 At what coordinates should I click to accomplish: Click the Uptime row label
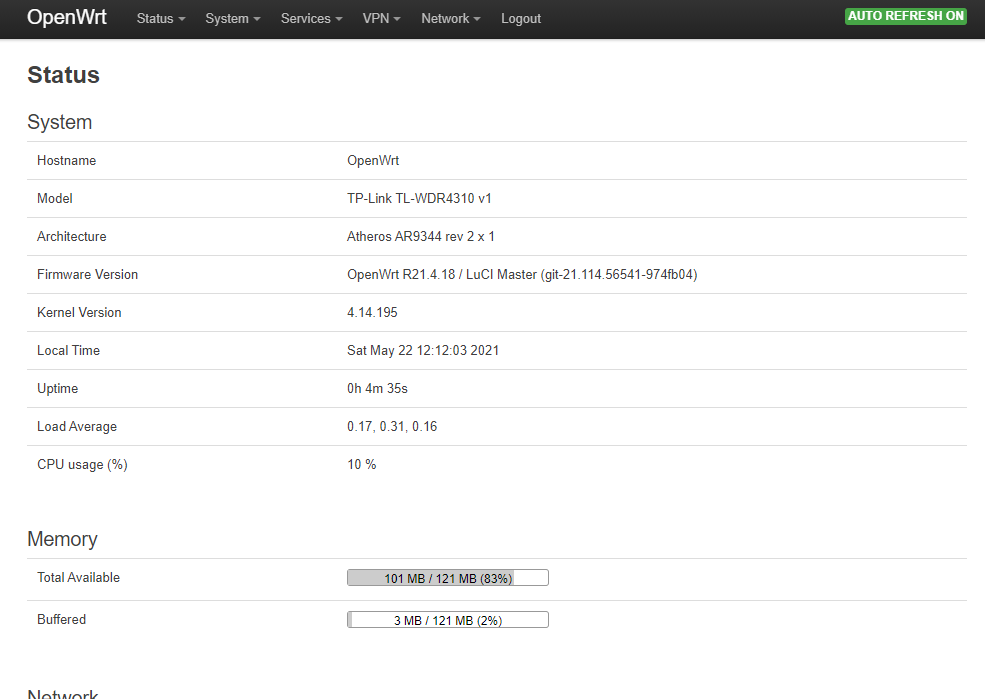pos(57,389)
